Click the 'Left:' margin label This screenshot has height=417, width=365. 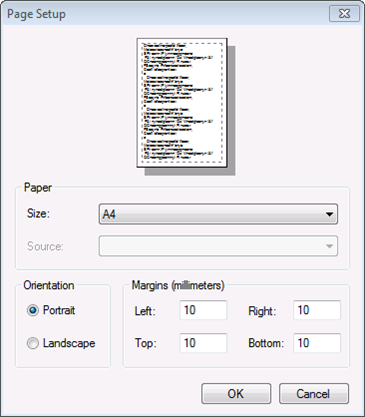pos(145,311)
